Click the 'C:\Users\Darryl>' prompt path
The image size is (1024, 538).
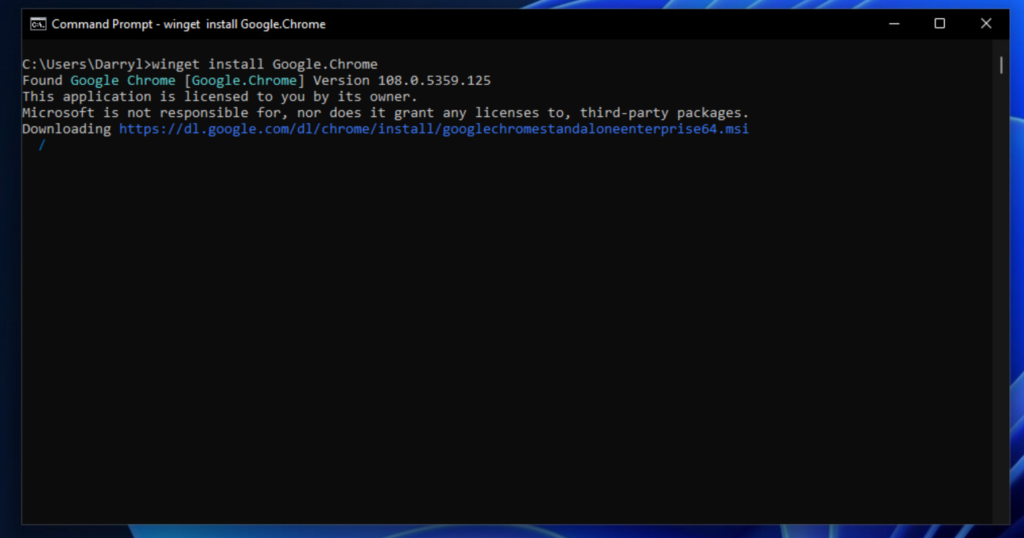(86, 64)
